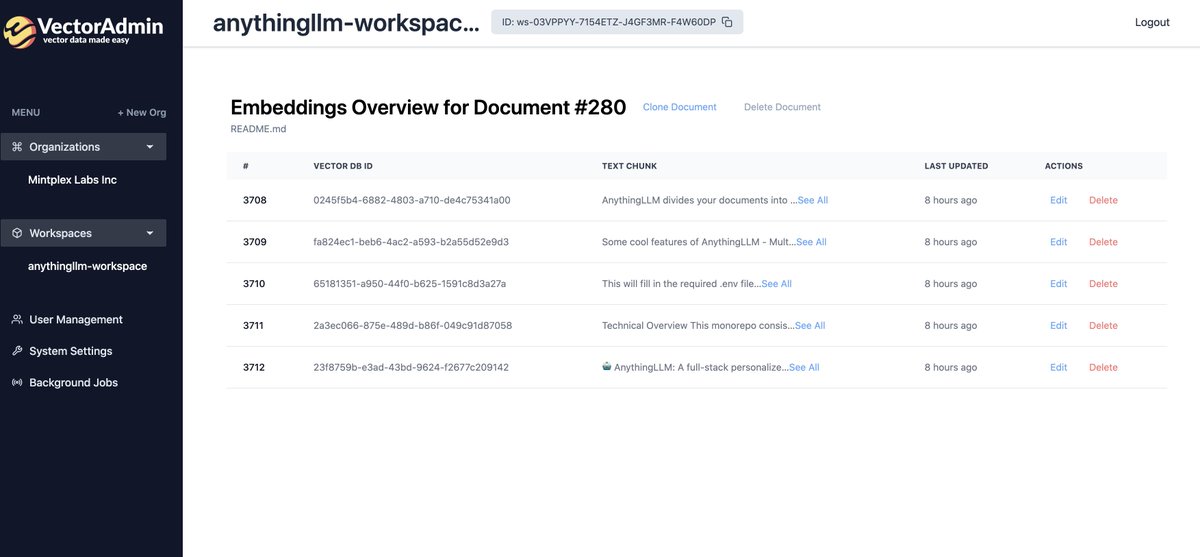See All text for row 3710
Image resolution: width=1200 pixels, height=557 pixels.
pyautogui.click(x=777, y=284)
